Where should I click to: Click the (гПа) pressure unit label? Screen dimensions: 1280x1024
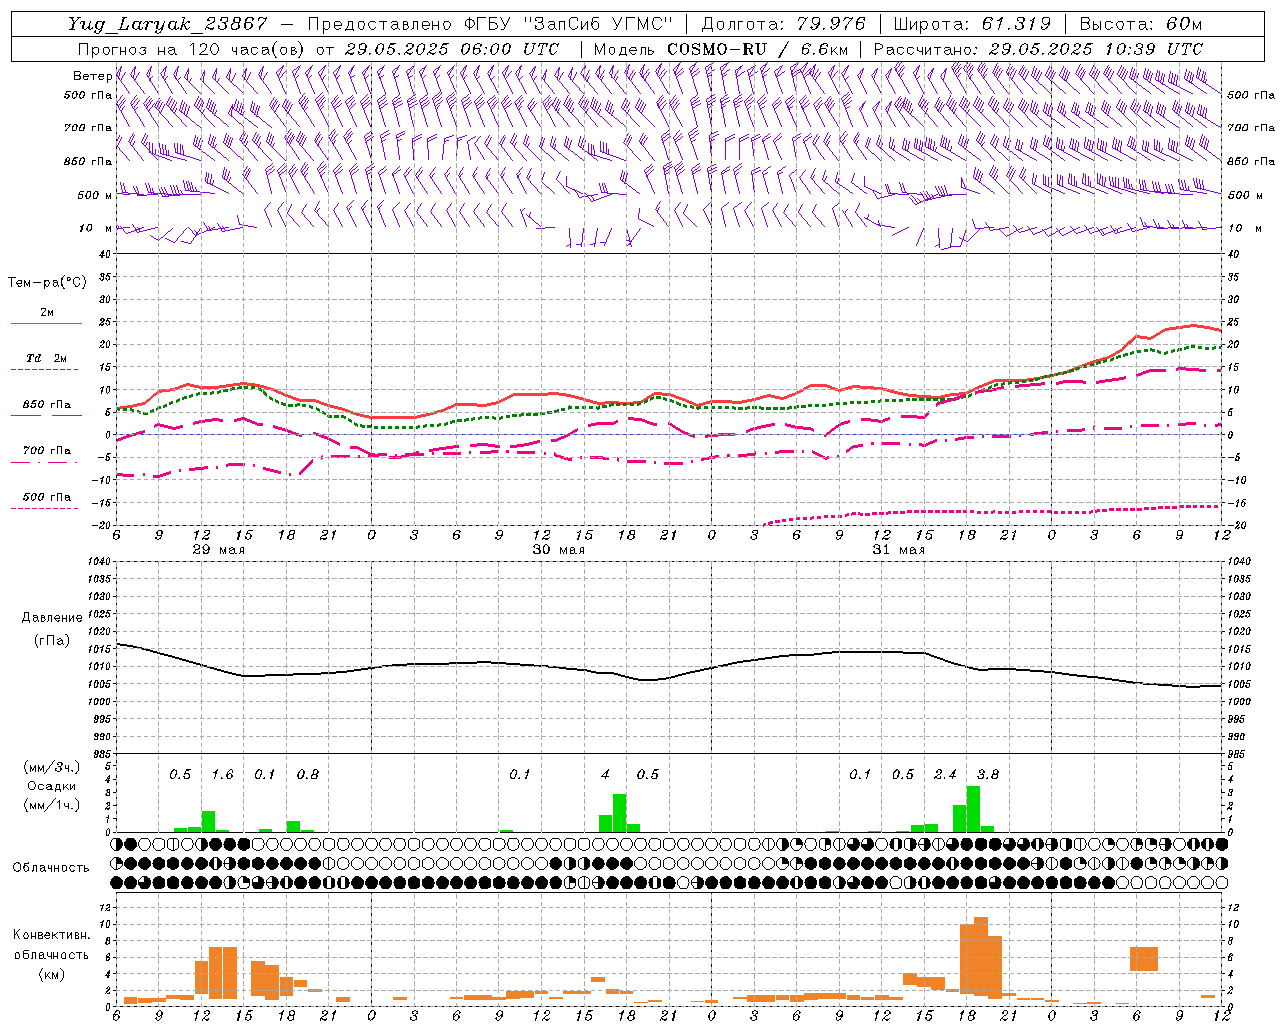click(x=52, y=641)
